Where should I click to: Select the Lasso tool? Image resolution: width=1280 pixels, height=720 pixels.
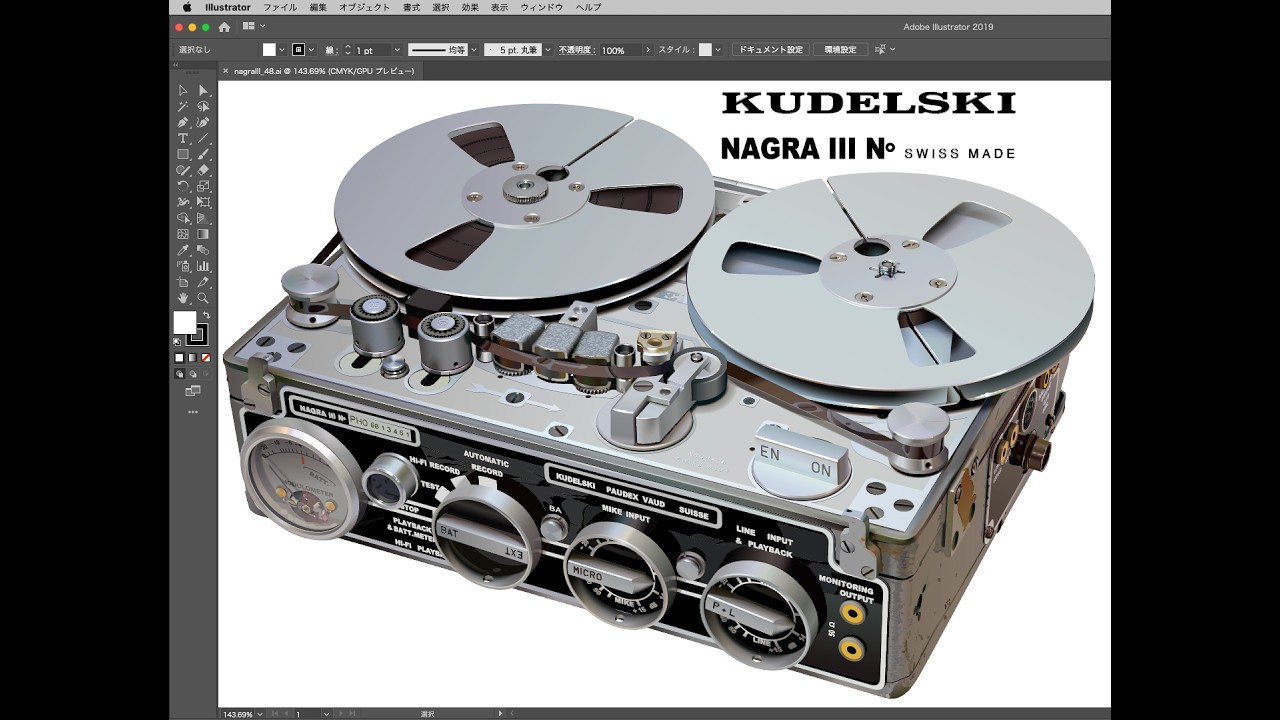pos(203,106)
